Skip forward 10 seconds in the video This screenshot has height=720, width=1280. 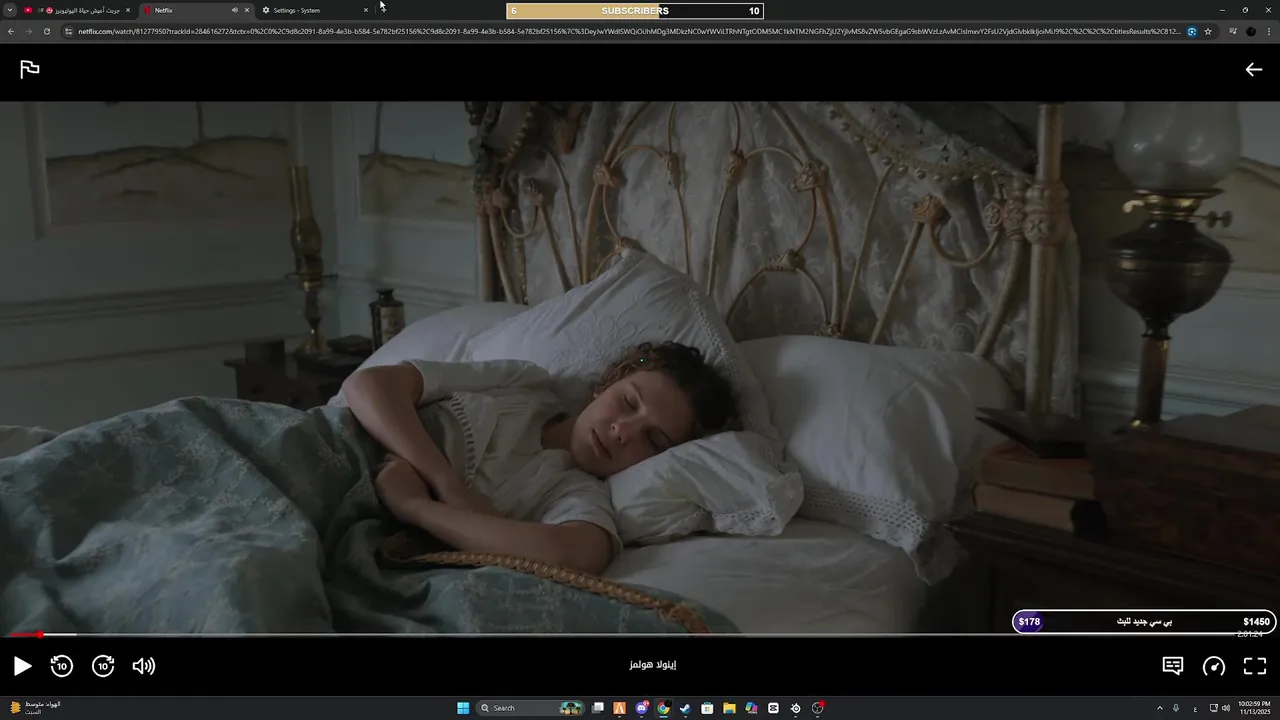click(x=103, y=666)
